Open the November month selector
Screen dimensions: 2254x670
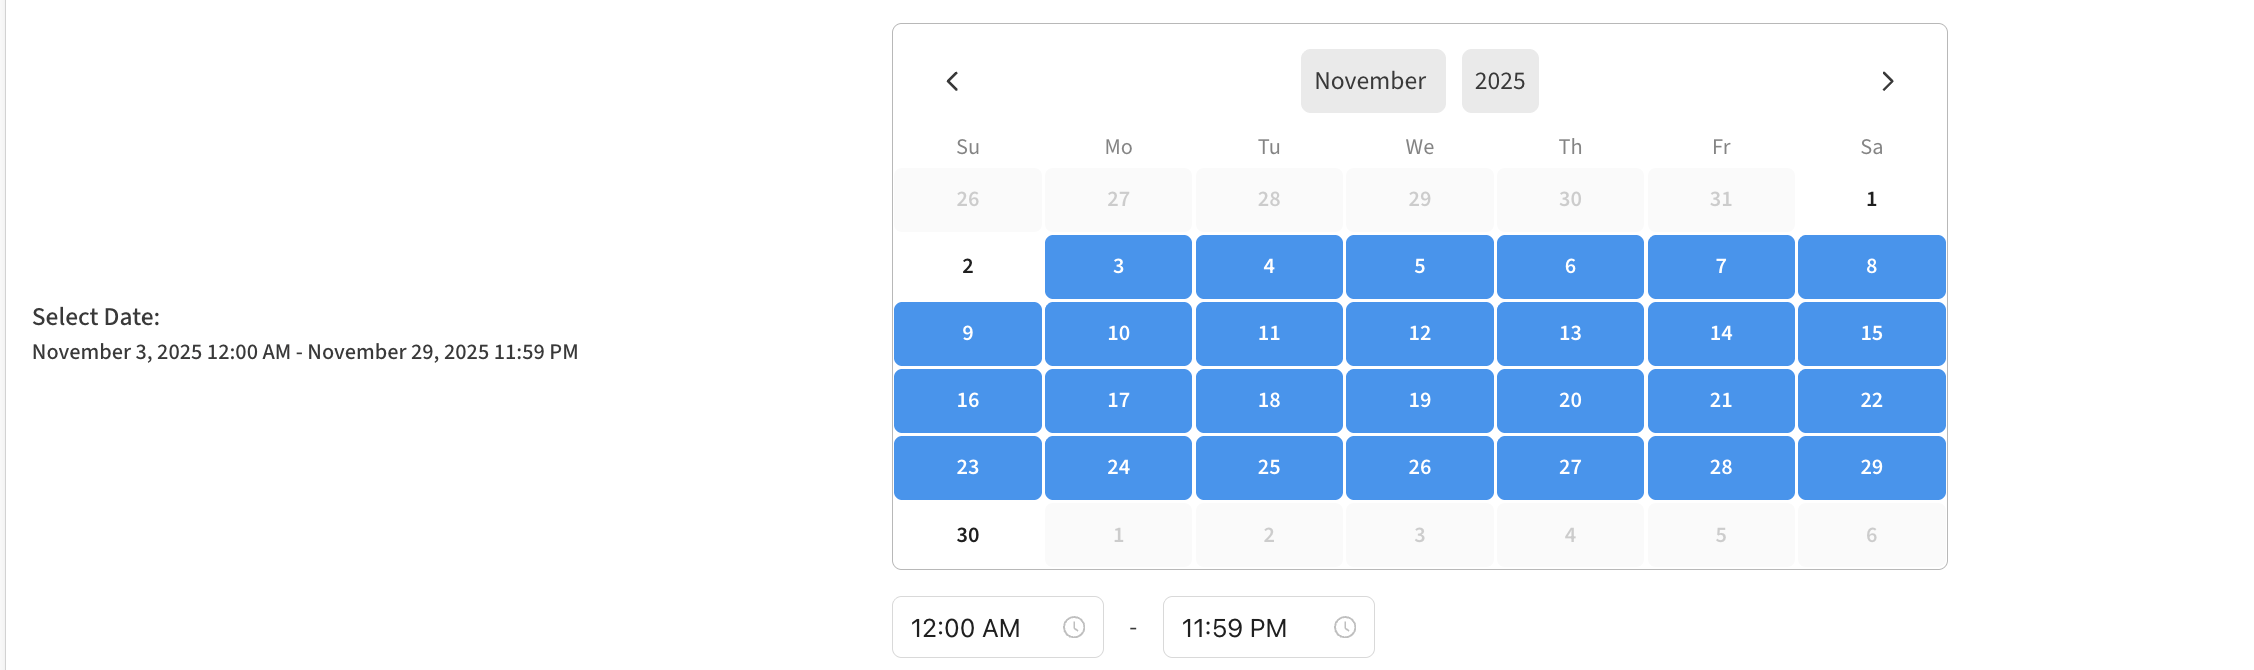tap(1371, 81)
